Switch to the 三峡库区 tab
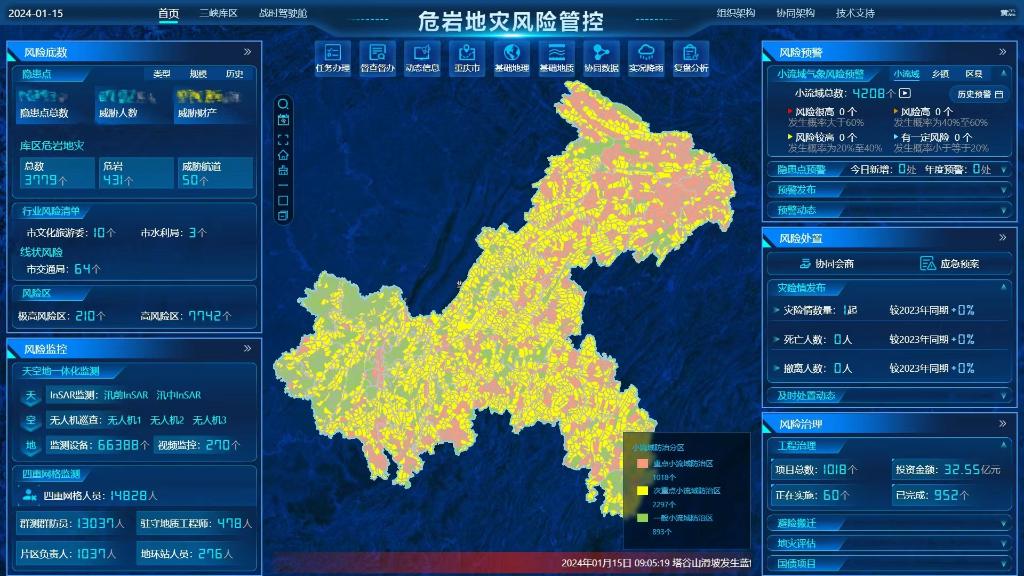Viewport: 1024px width, 576px height. (x=218, y=13)
